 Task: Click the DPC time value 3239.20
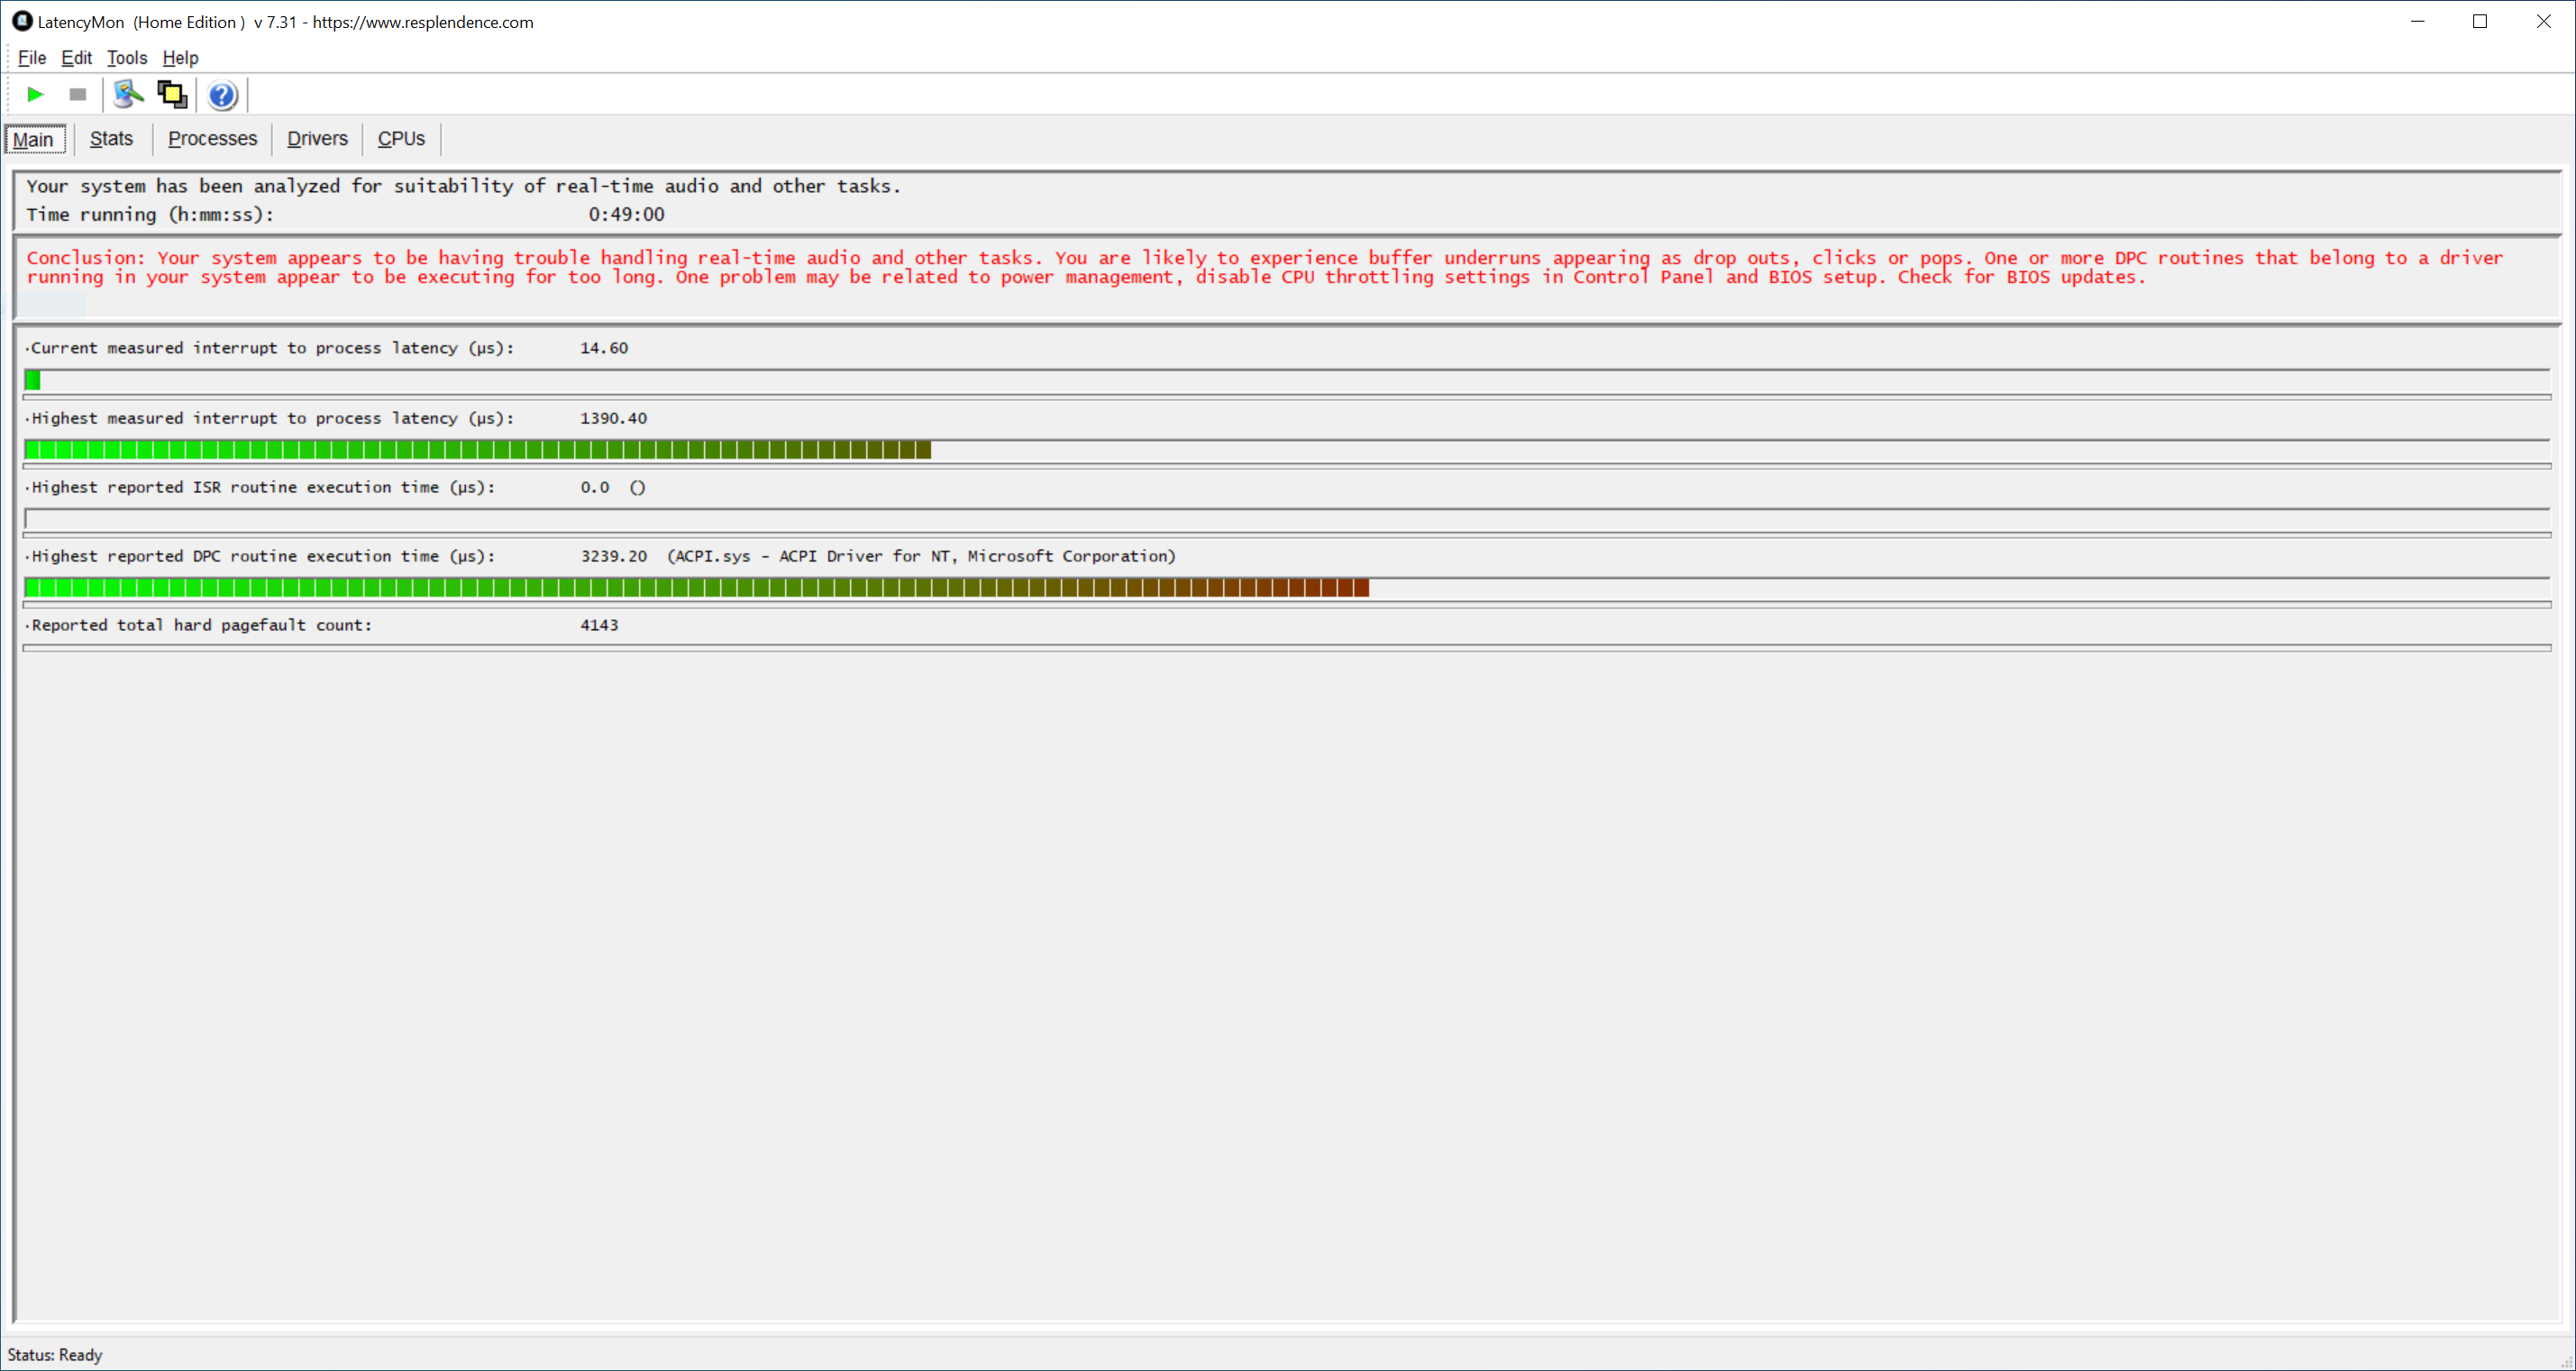tap(613, 556)
